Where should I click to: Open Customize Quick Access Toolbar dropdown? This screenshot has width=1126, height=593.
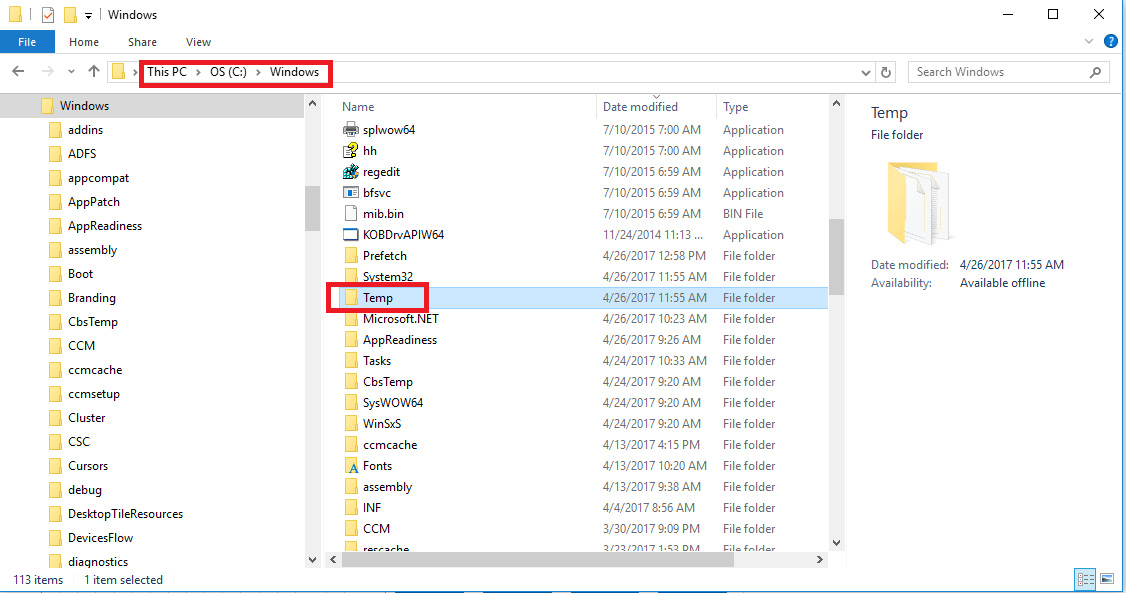(88, 15)
